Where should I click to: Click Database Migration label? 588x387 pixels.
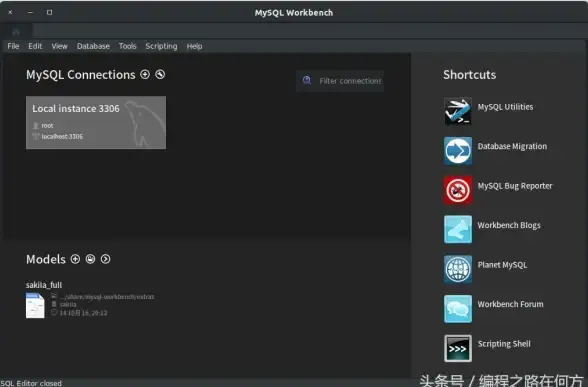point(512,146)
